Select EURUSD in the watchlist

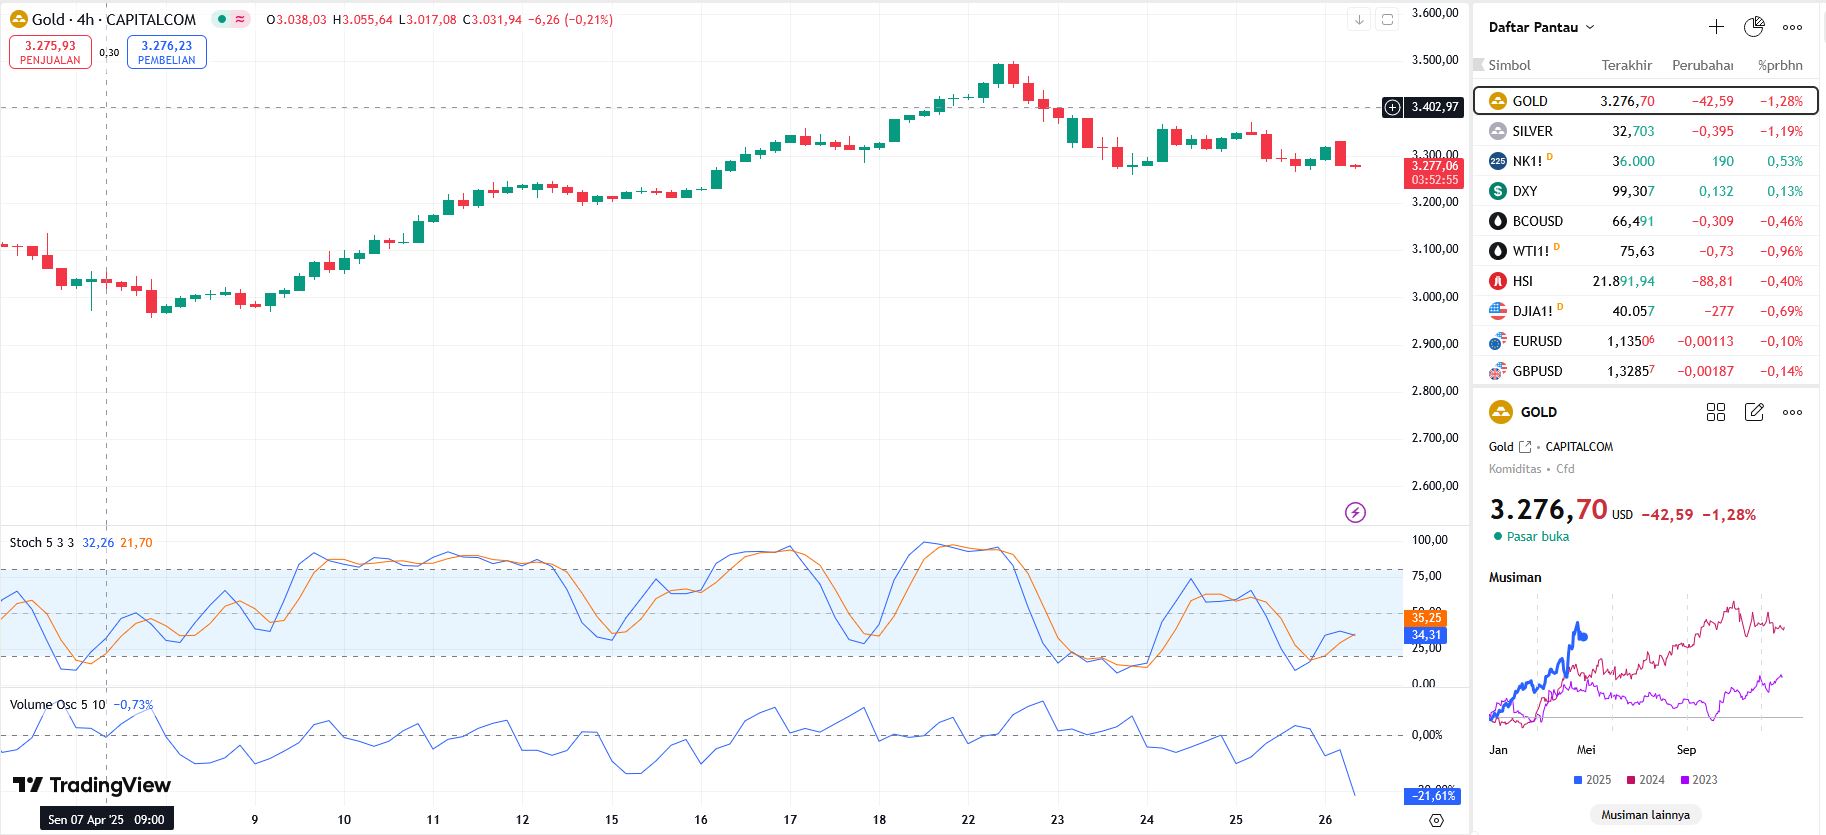(x=1536, y=341)
